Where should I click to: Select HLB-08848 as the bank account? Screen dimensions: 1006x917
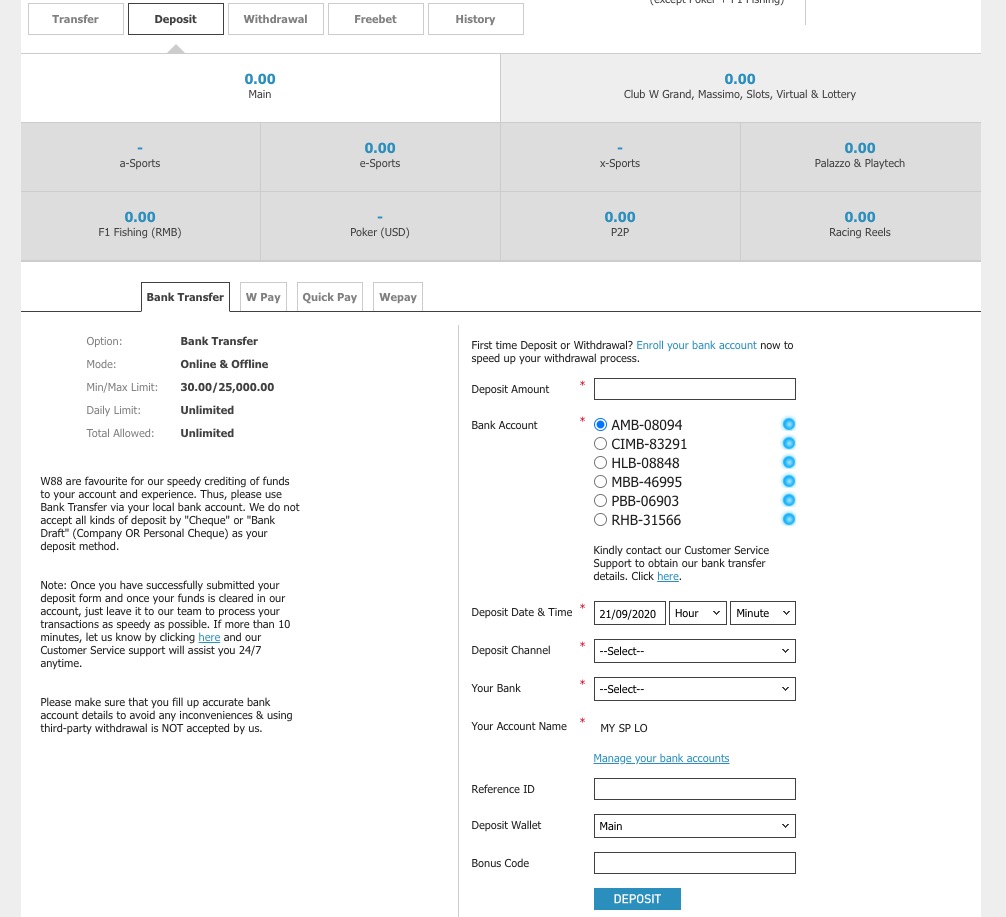coord(600,463)
